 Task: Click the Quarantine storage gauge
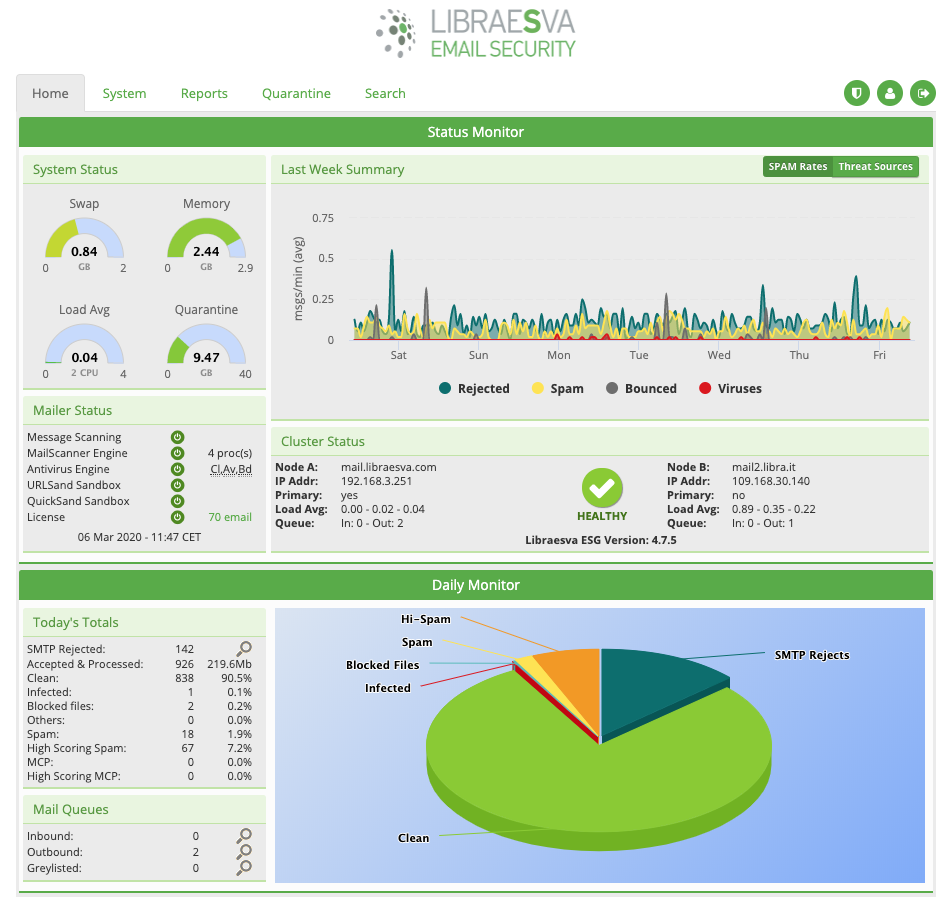(206, 345)
